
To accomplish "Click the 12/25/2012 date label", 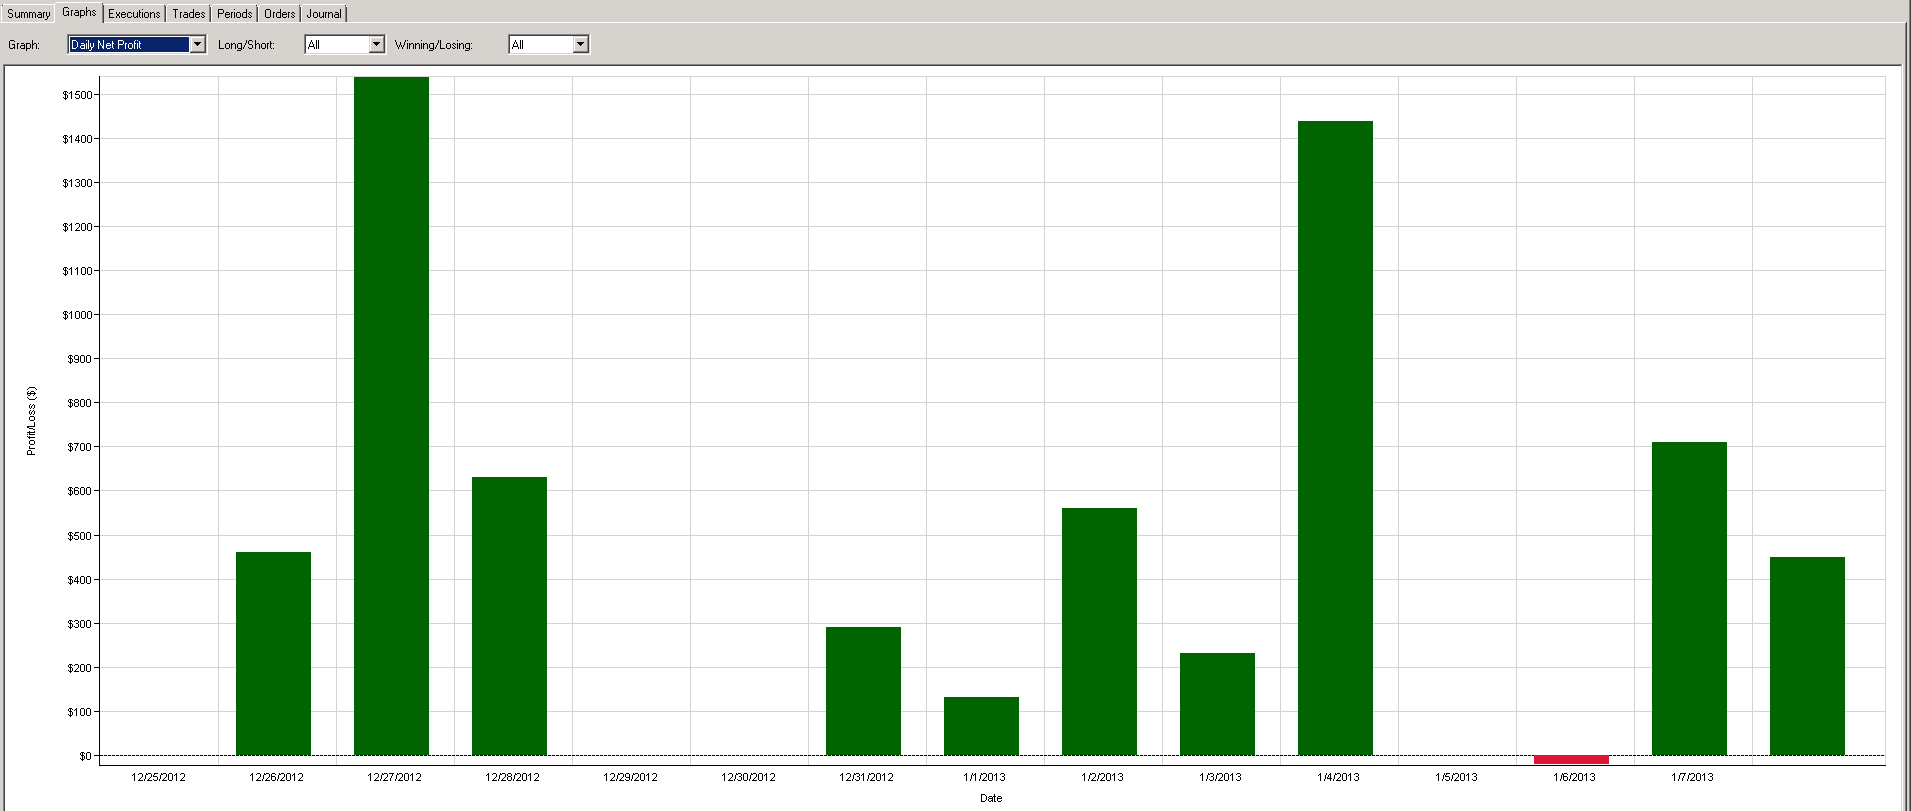I will coord(158,777).
